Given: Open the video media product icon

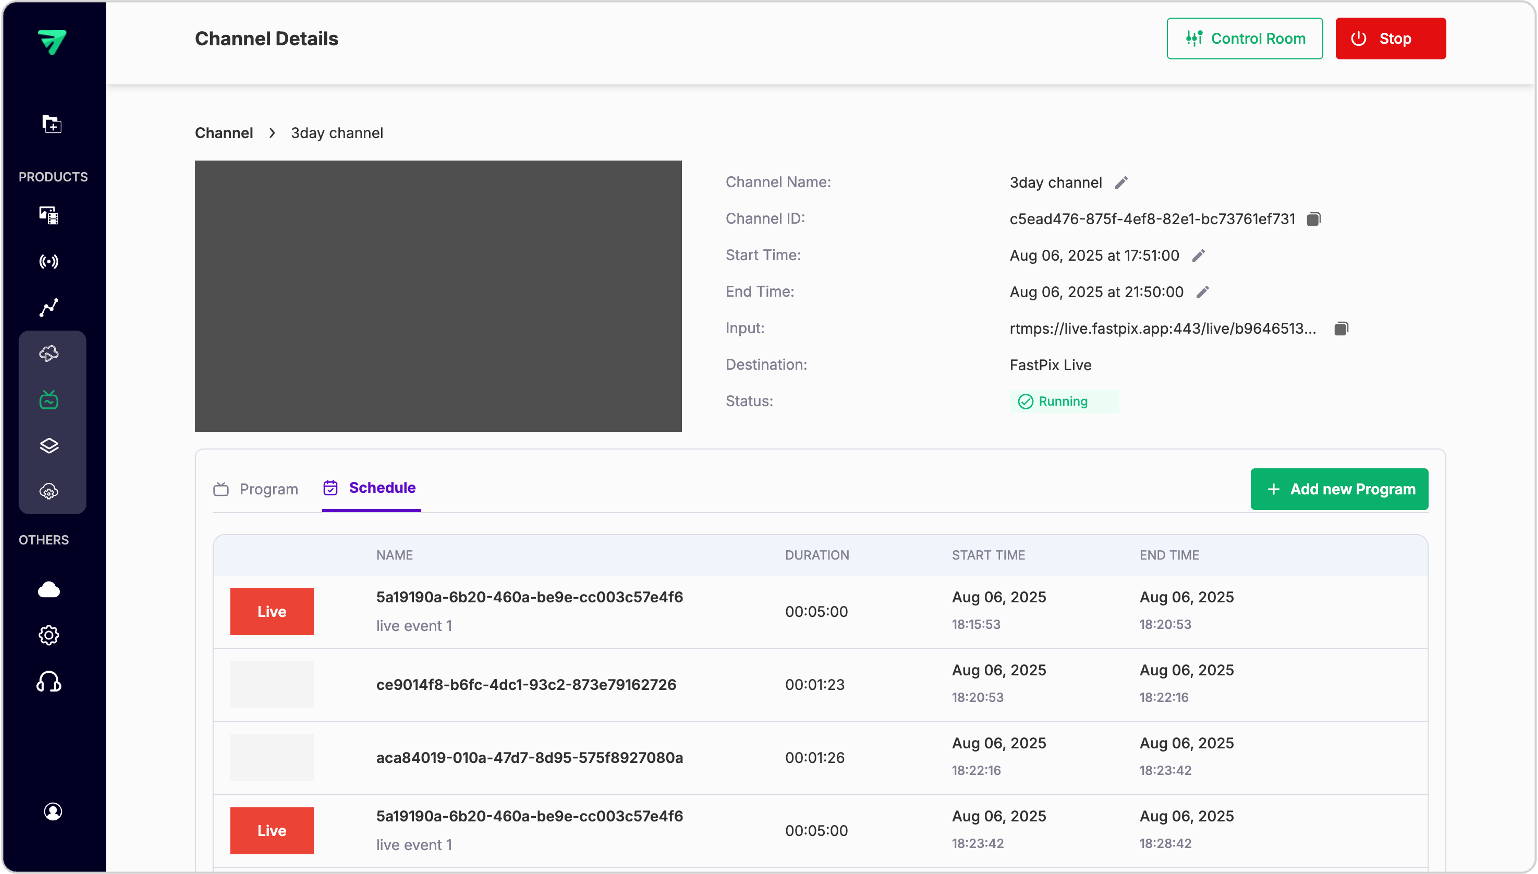Looking at the screenshot, I should (49, 215).
